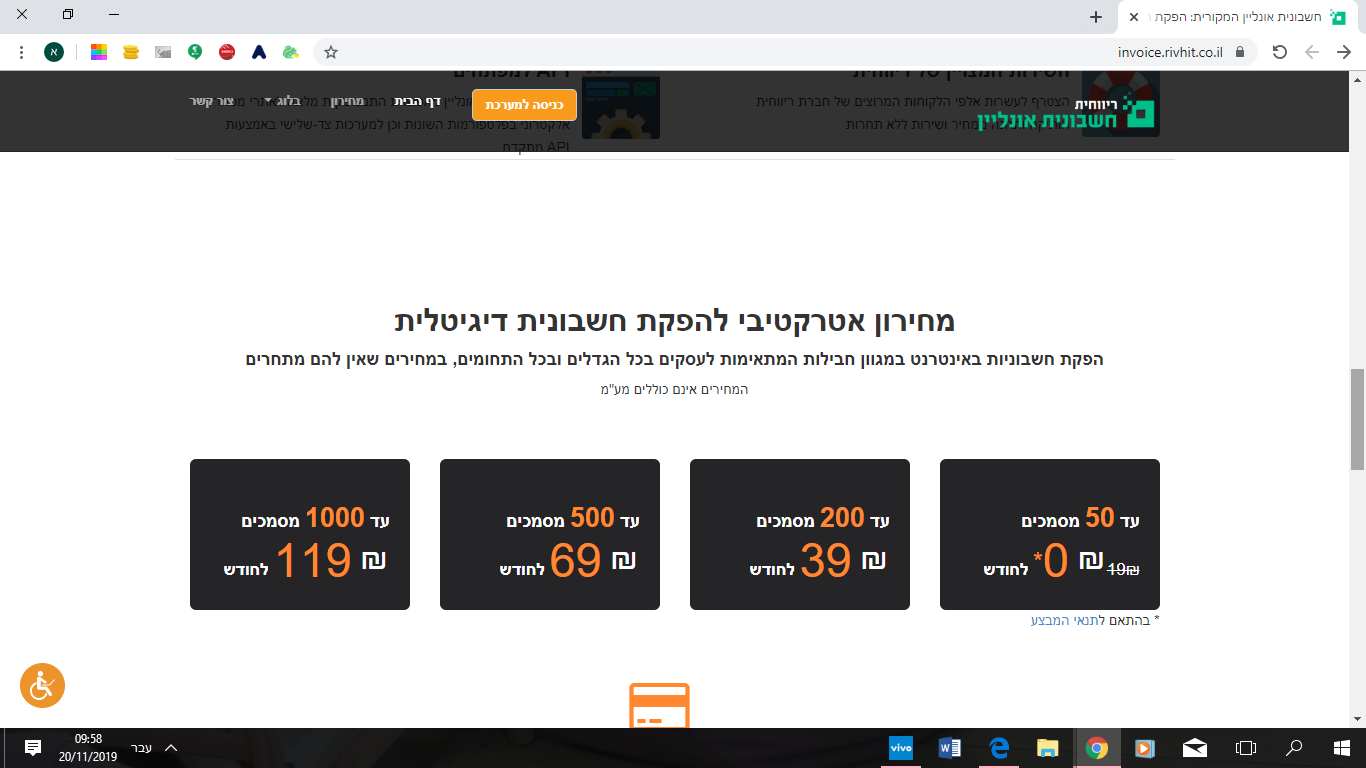Screen dimensions: 1366x768
Task: Go to the next page with the right arrow
Action: click(1344, 52)
